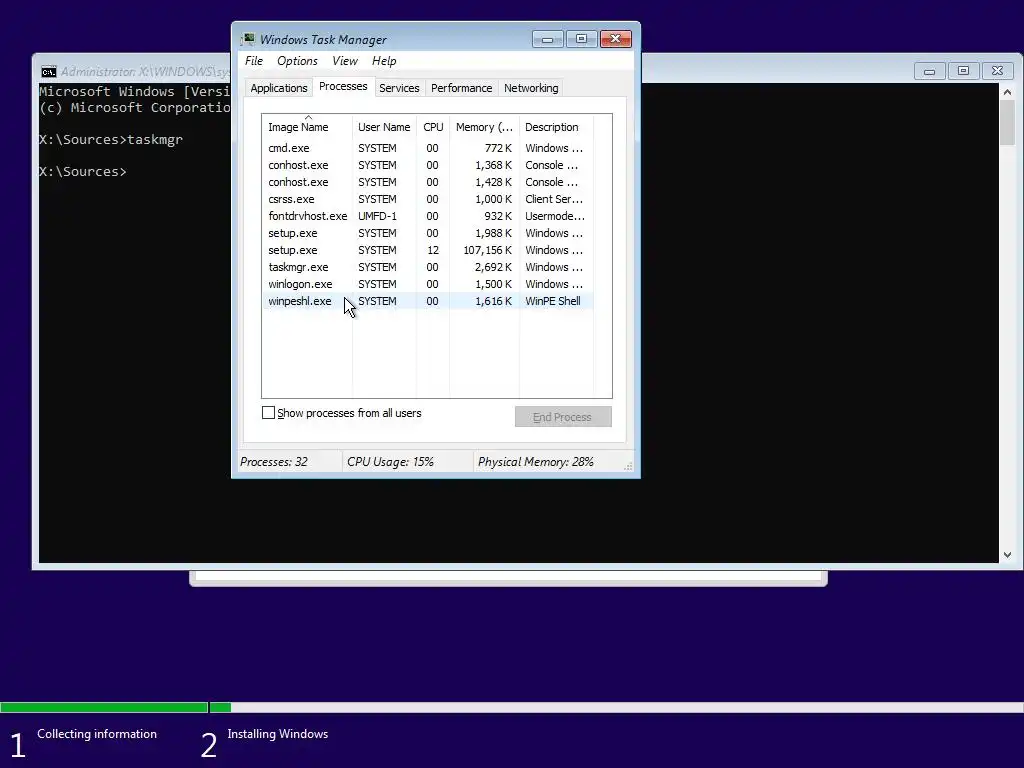Open the View menu

[x=344, y=61]
